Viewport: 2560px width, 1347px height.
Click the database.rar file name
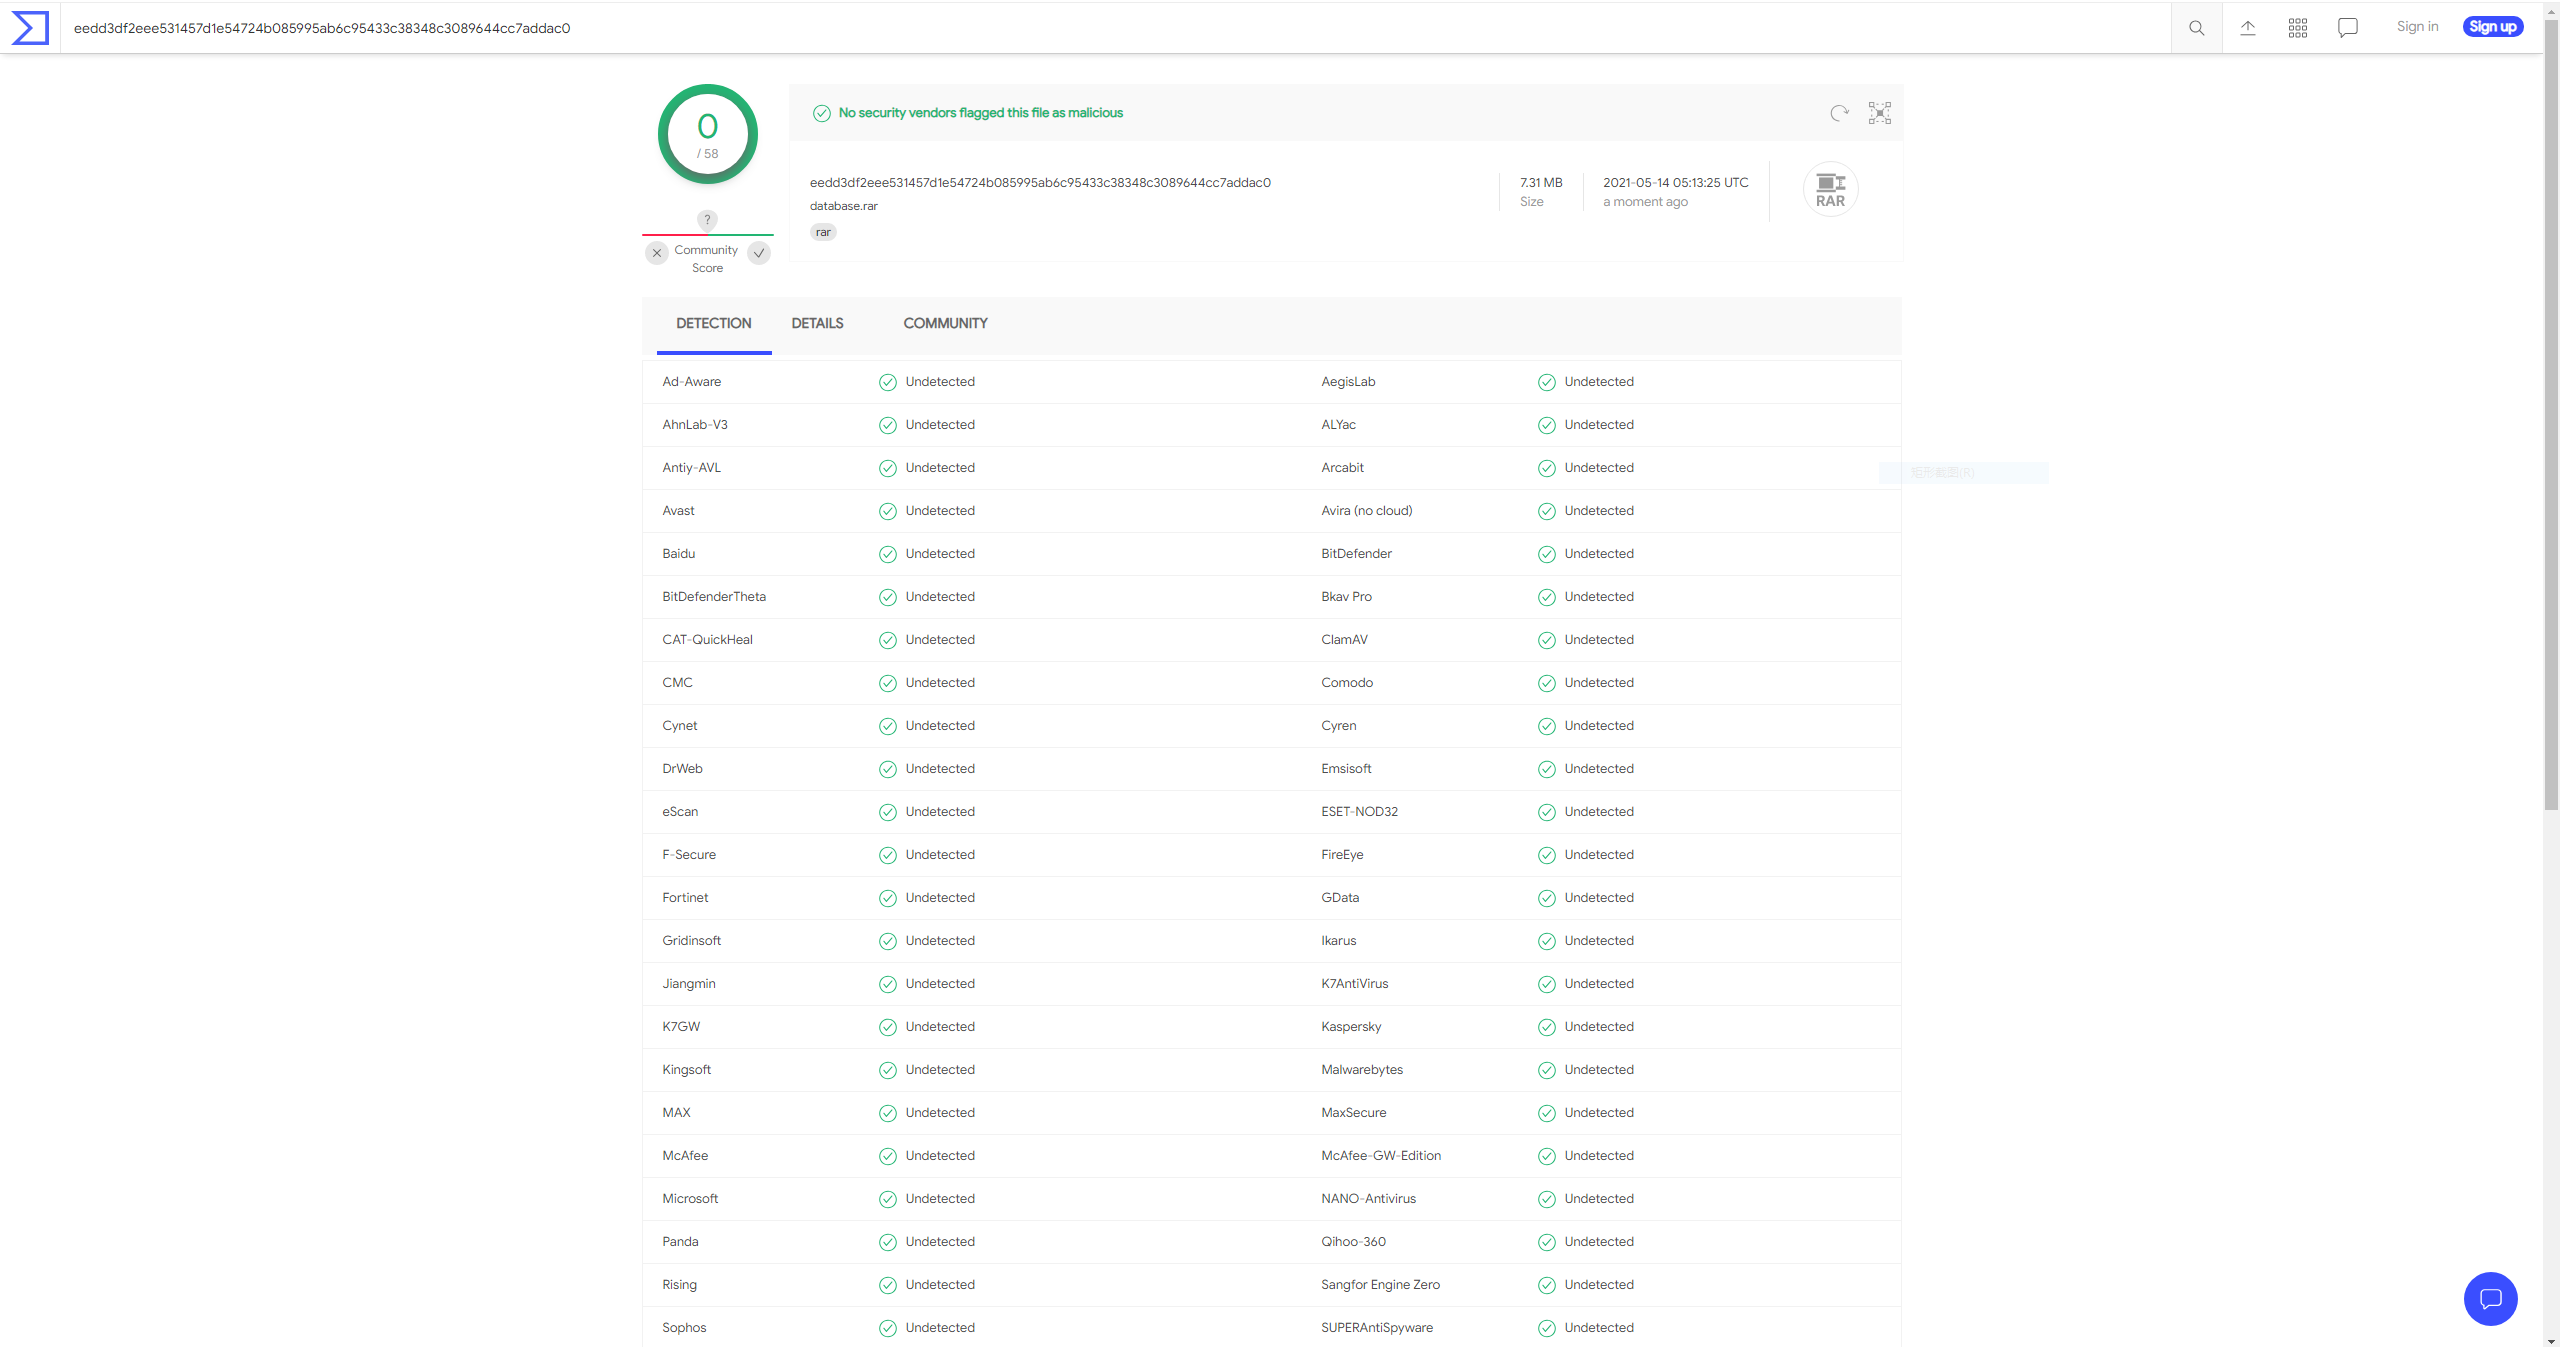(843, 206)
